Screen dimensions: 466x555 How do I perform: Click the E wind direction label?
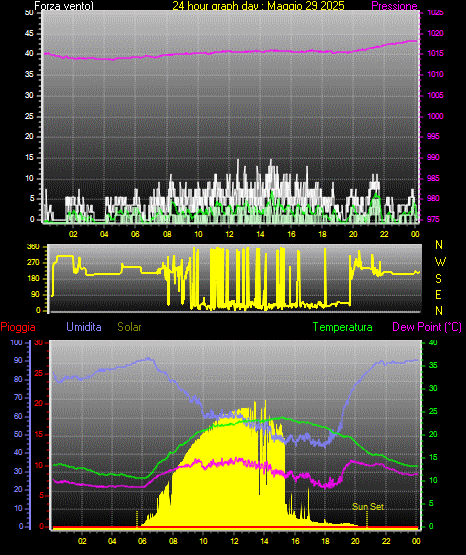[x=438, y=294]
